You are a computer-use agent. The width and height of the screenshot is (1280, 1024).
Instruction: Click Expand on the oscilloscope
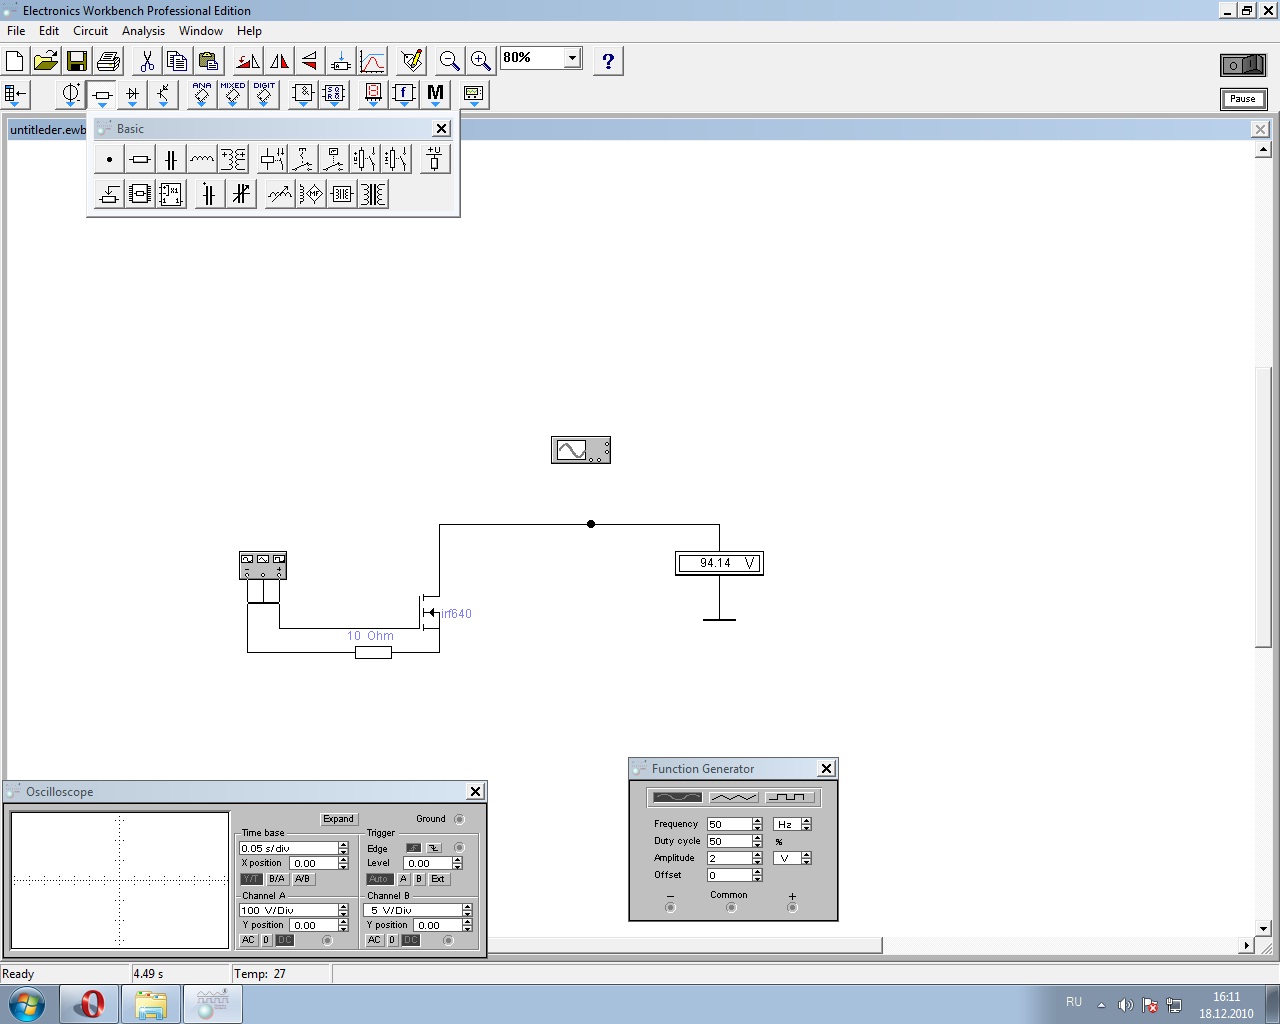pyautogui.click(x=338, y=819)
